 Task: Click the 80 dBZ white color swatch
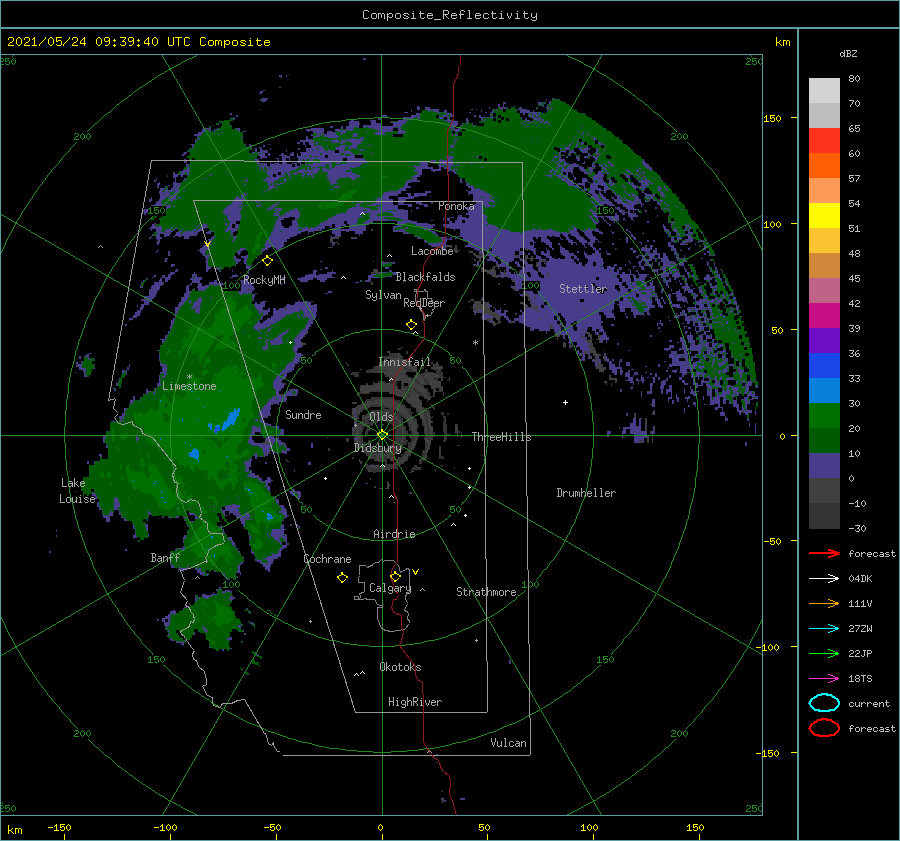point(824,91)
